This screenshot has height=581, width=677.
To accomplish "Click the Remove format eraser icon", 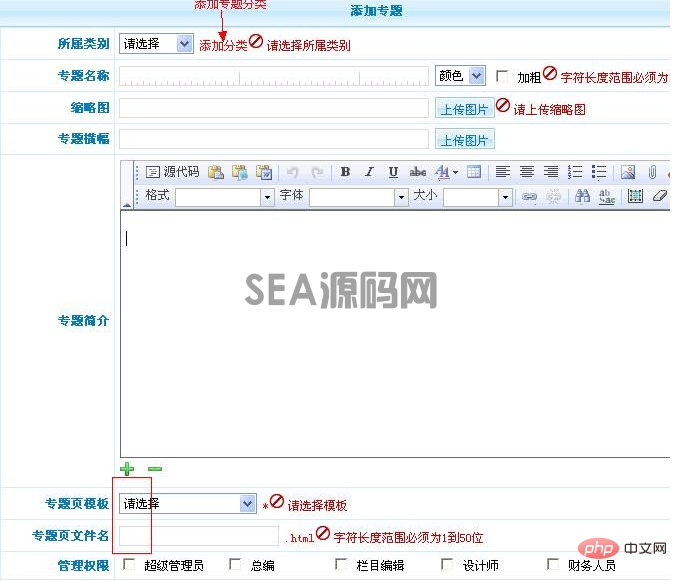I will [x=660, y=196].
